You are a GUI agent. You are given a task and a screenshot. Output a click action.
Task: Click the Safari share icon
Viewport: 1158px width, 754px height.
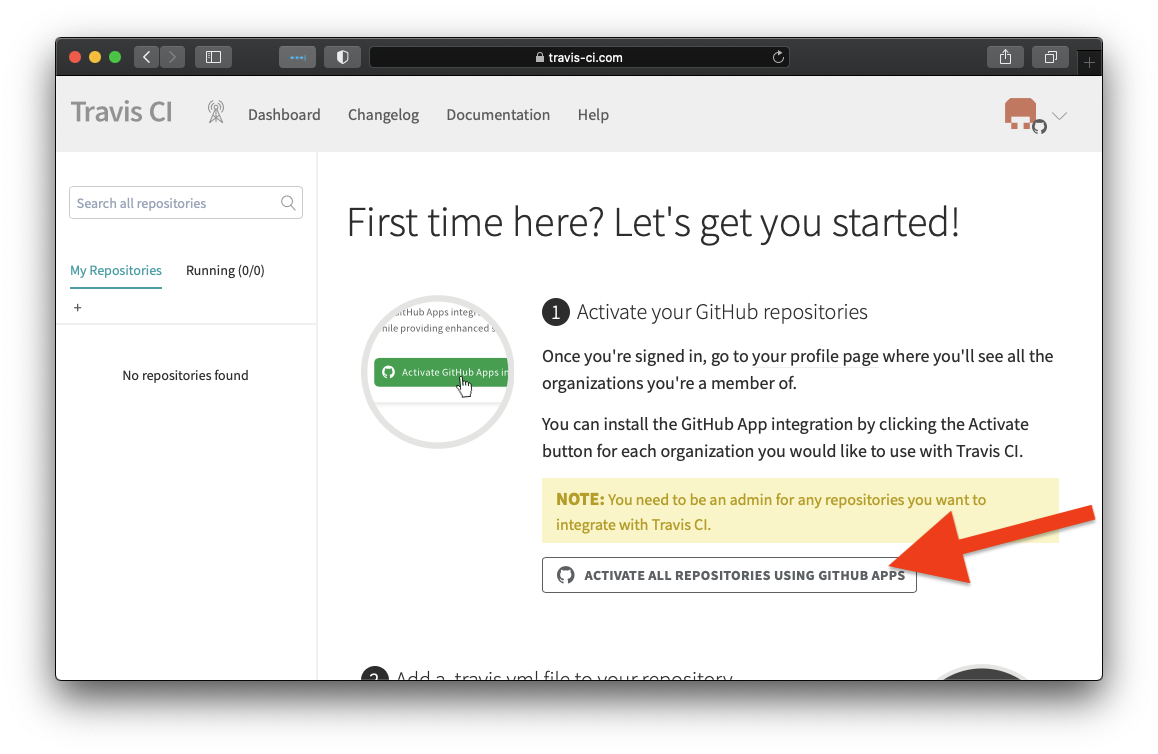pyautogui.click(x=1005, y=57)
